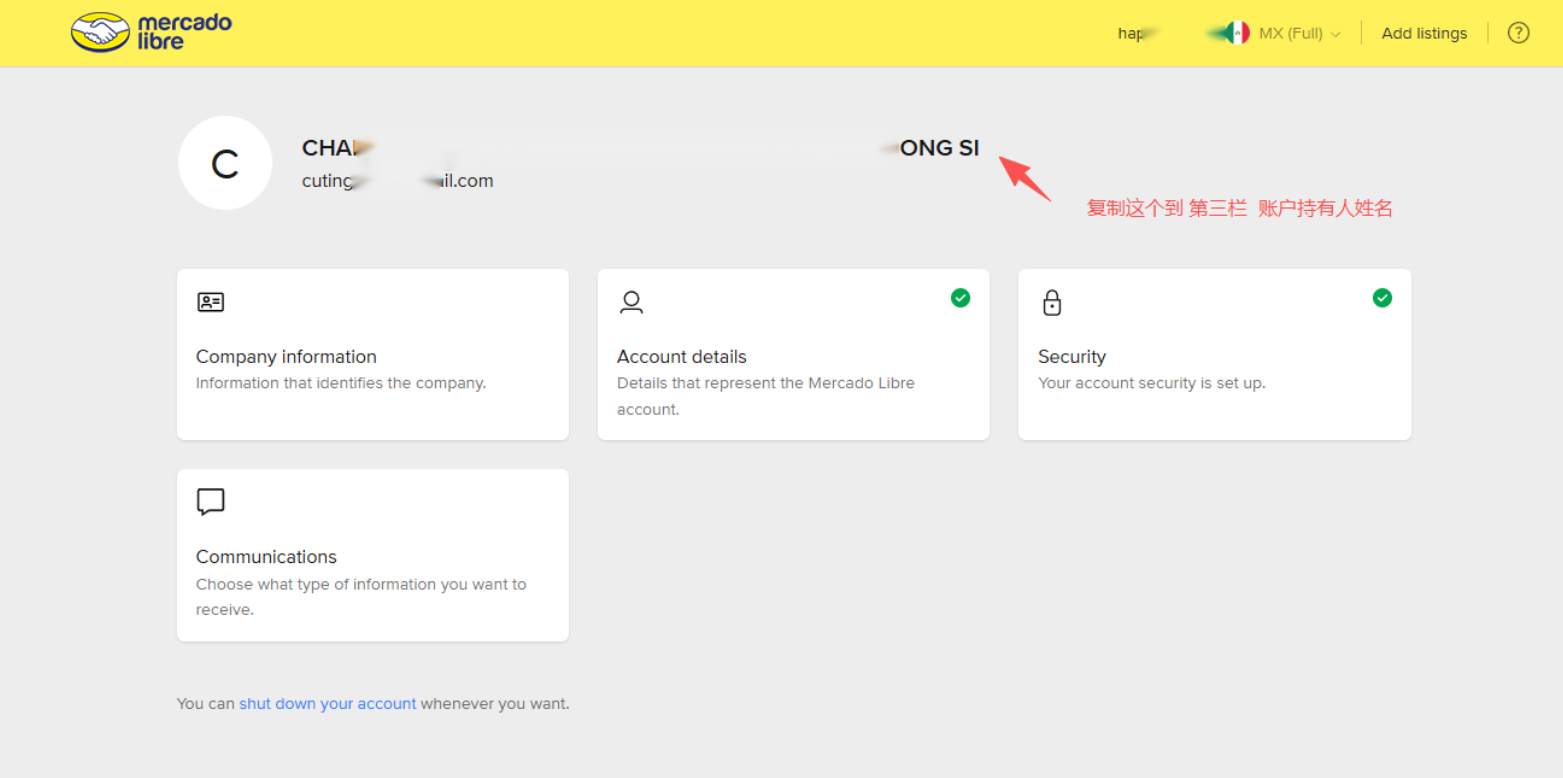Open the Company information title
Screen dimensions: 1563x778
286,357
